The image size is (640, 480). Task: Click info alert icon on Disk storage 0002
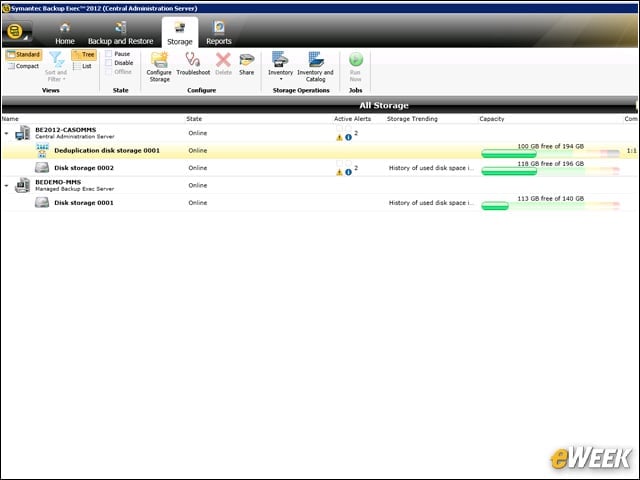click(x=348, y=172)
